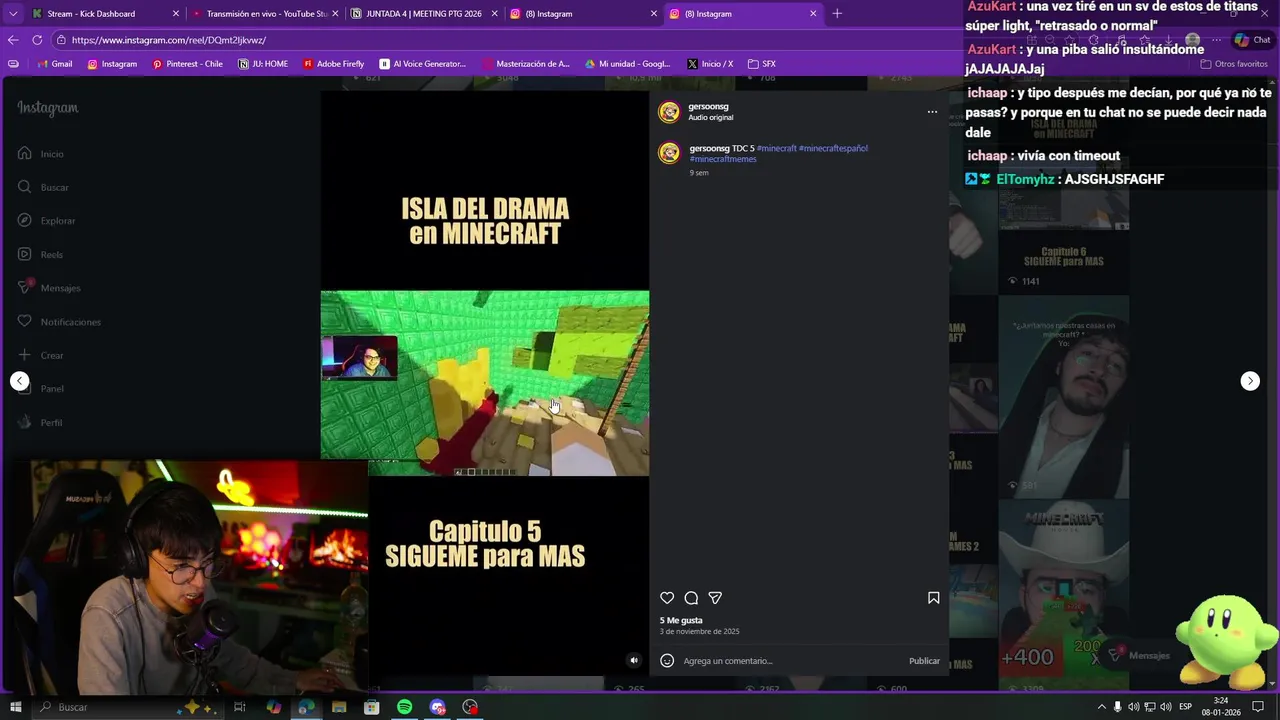Save the reel with bookmark icon
Viewport: 1280px width, 720px height.
(x=933, y=598)
